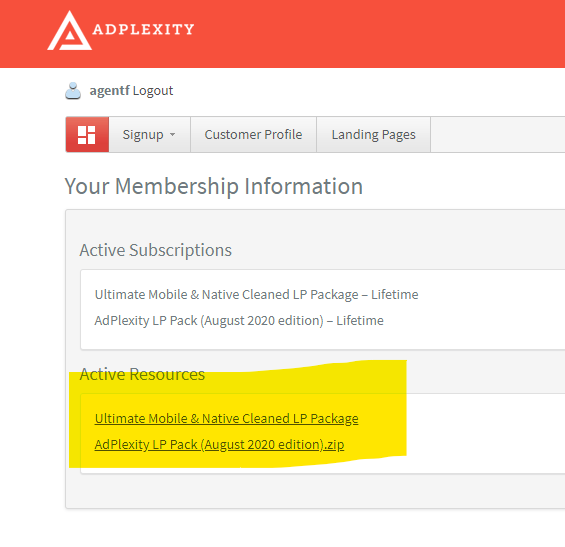
Task: Go to Customer Profile tab
Action: (253, 134)
